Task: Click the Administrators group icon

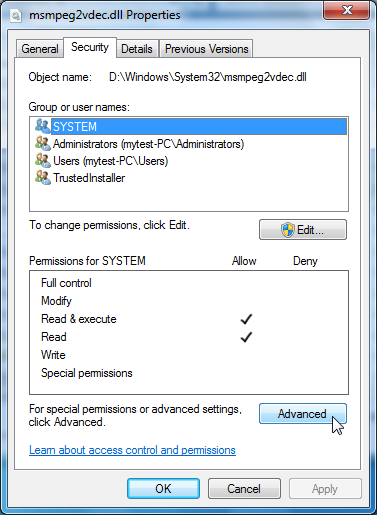Action: pos(43,143)
